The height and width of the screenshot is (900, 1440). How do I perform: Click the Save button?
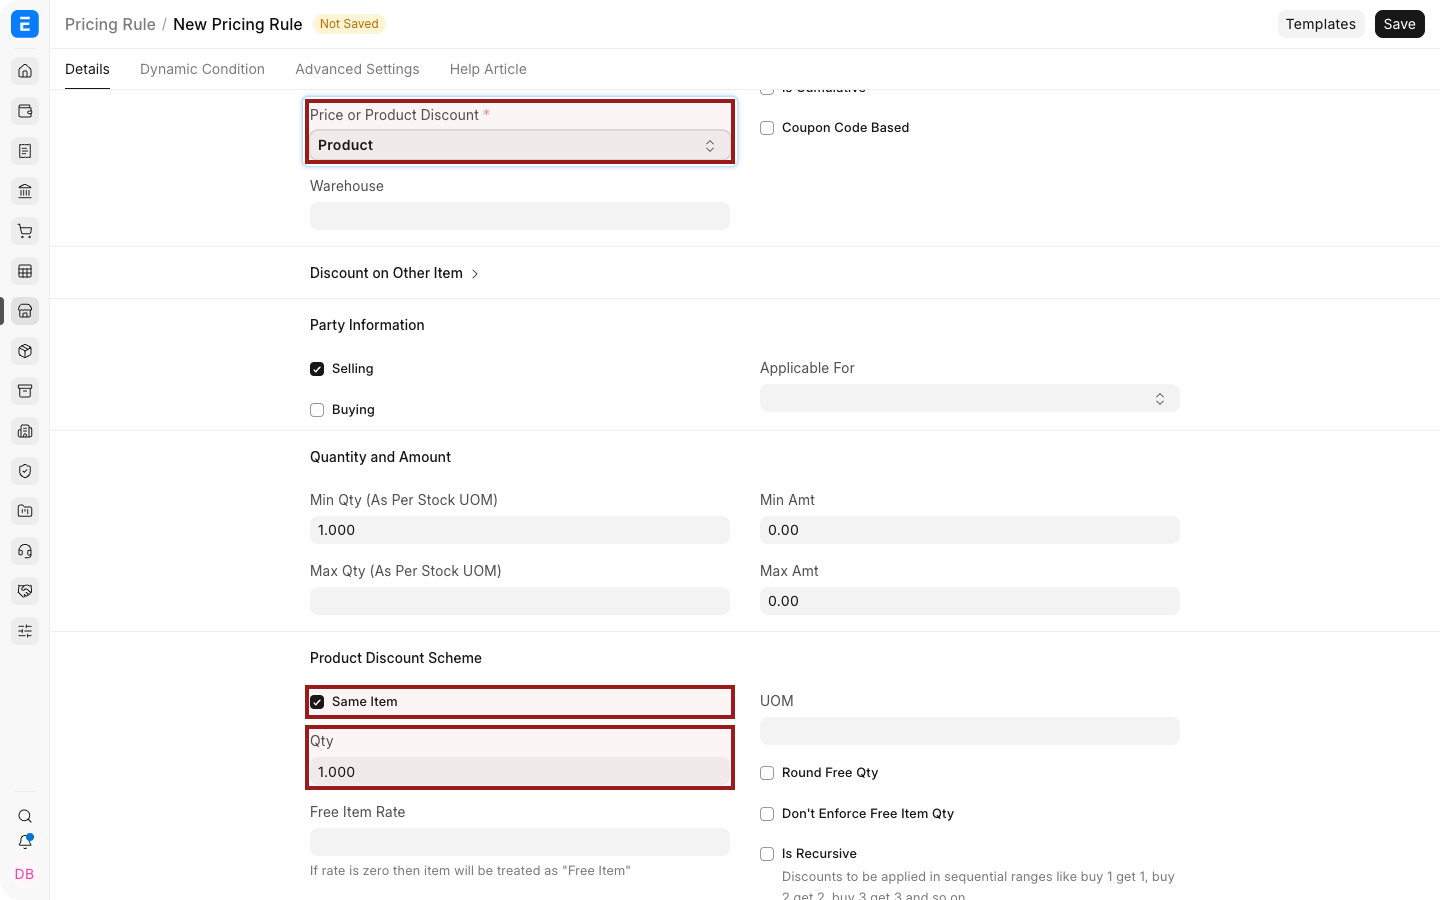[x=1399, y=24]
